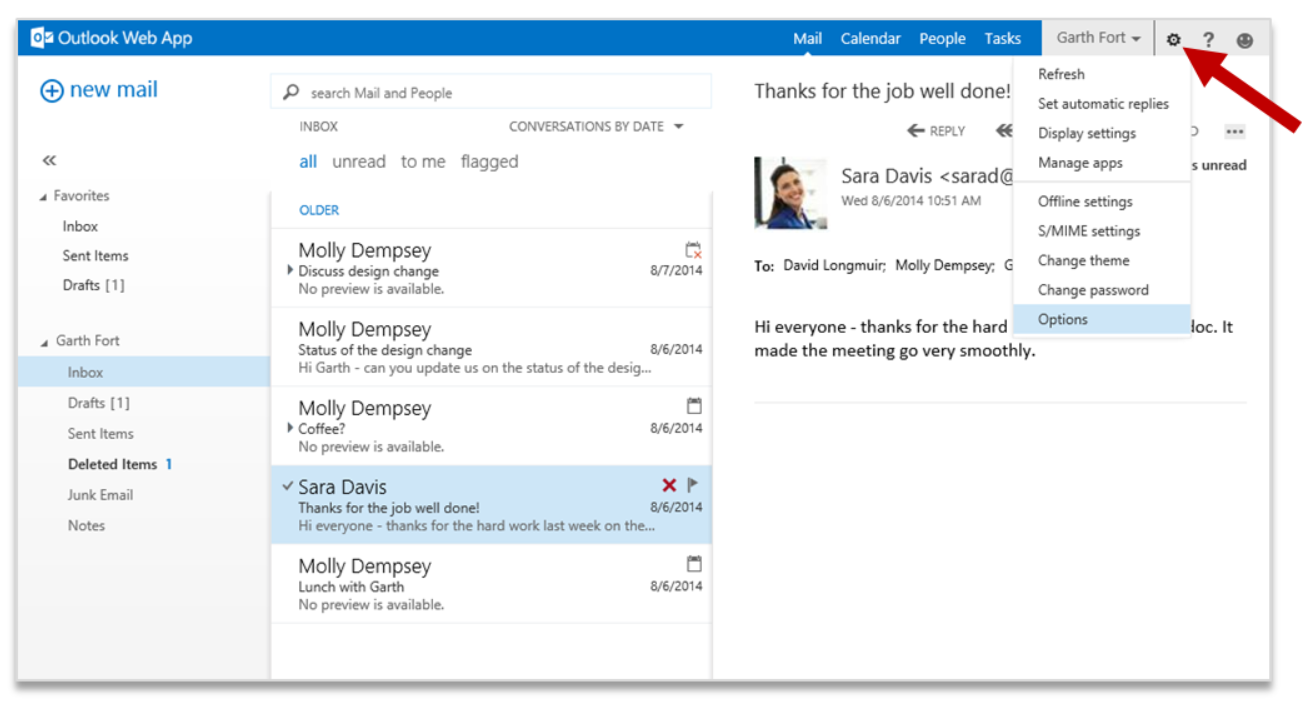Open the more actions ellipsis button
This screenshot has width=1316, height=710.
click(x=1234, y=131)
